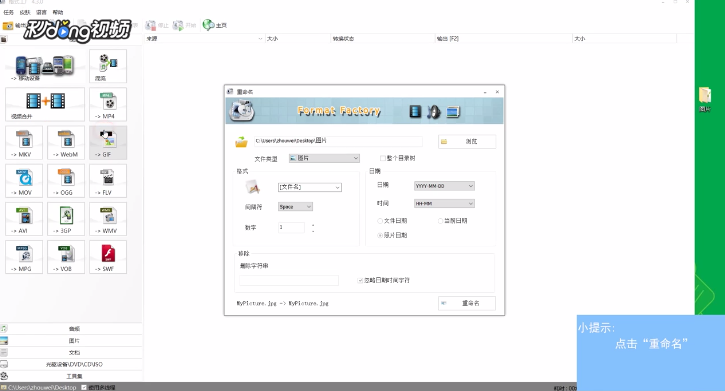Choose the -> GIF conversion tile

pyautogui.click(x=108, y=142)
